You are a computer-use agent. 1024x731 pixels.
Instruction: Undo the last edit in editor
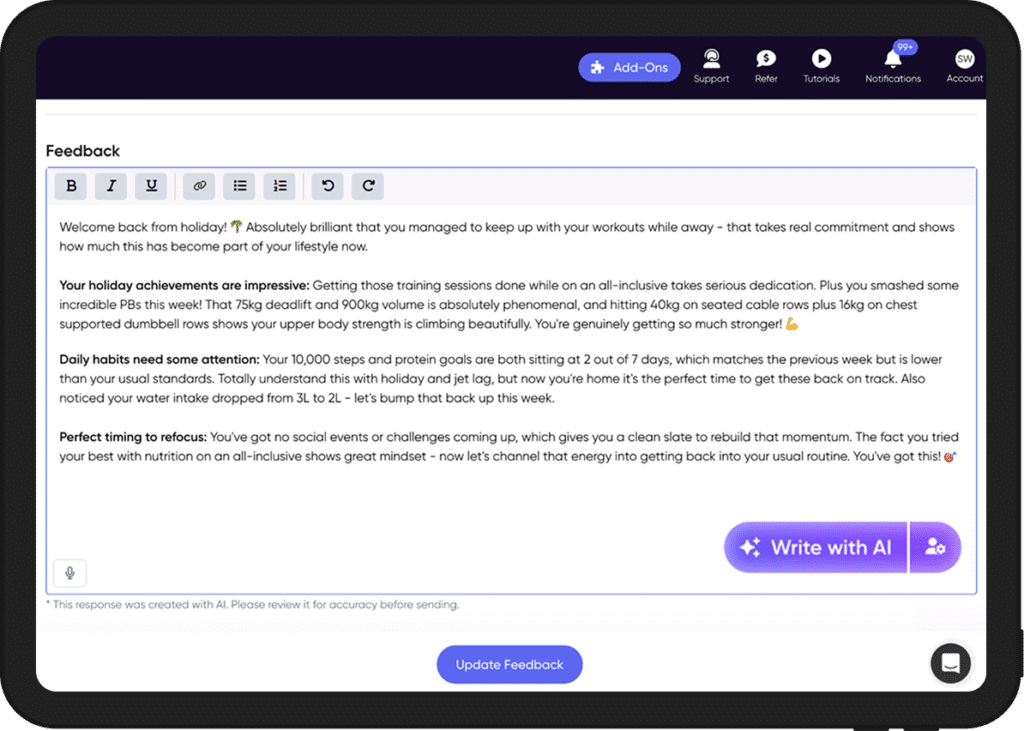[327, 185]
